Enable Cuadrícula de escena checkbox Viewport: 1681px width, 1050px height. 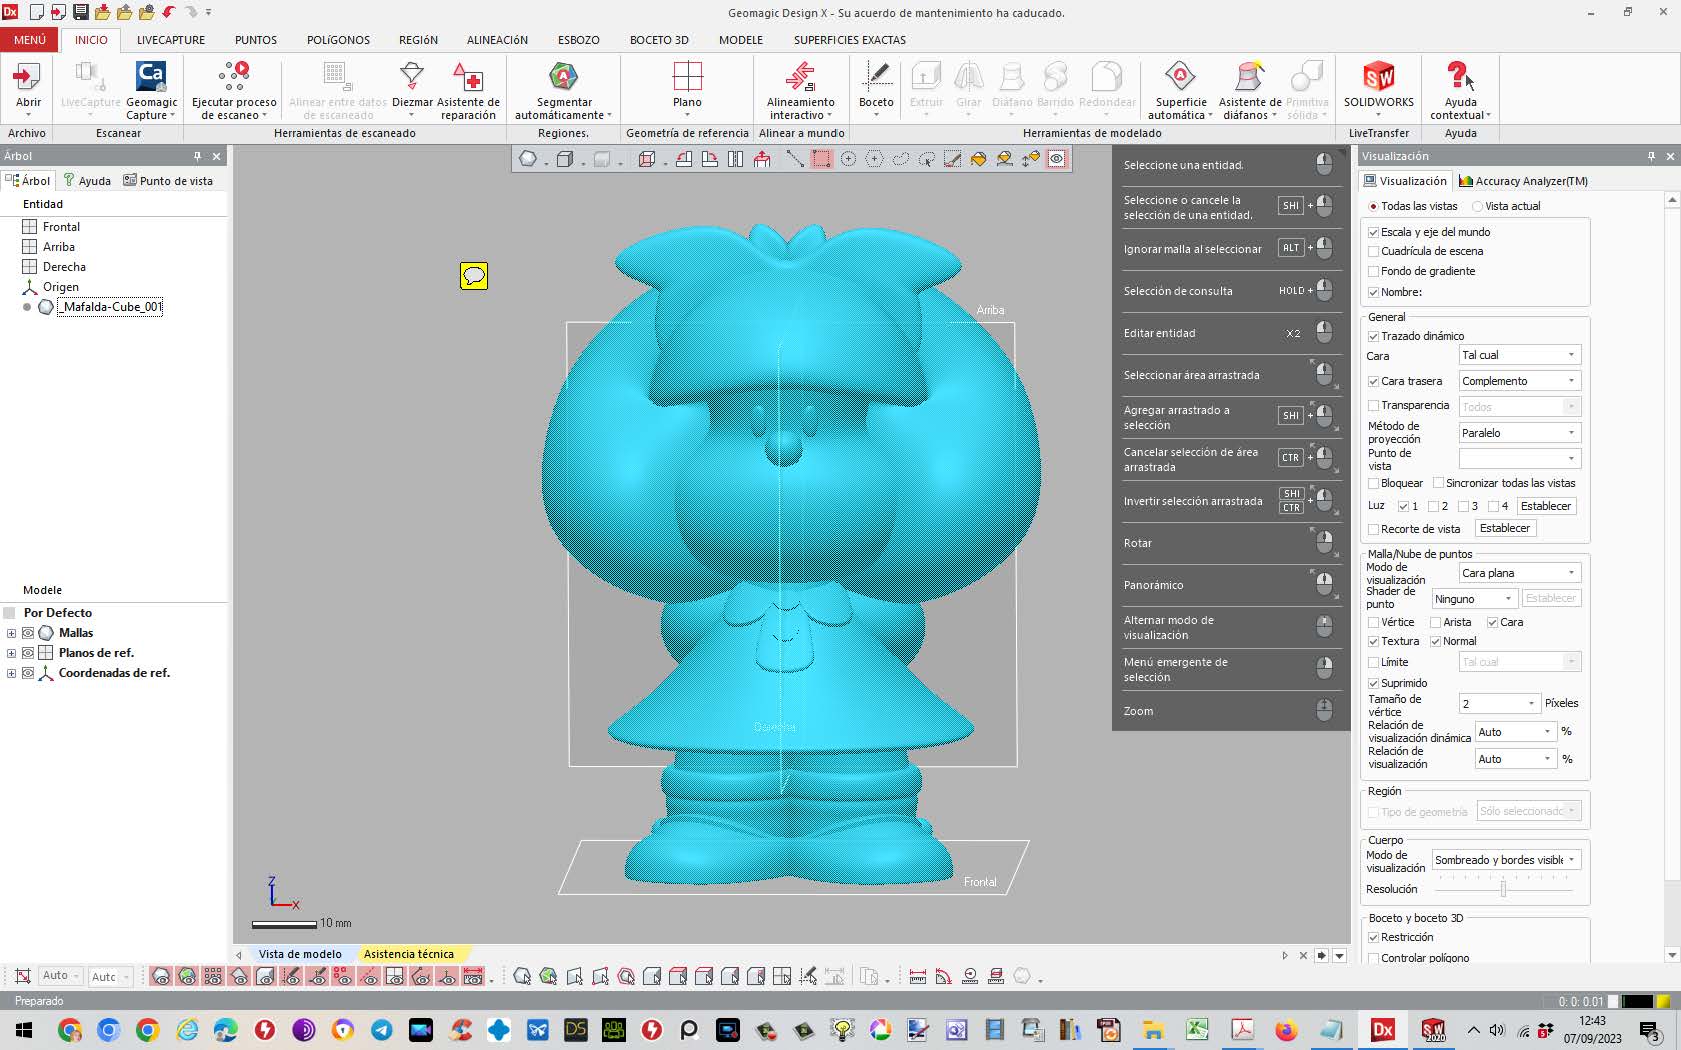1374,252
